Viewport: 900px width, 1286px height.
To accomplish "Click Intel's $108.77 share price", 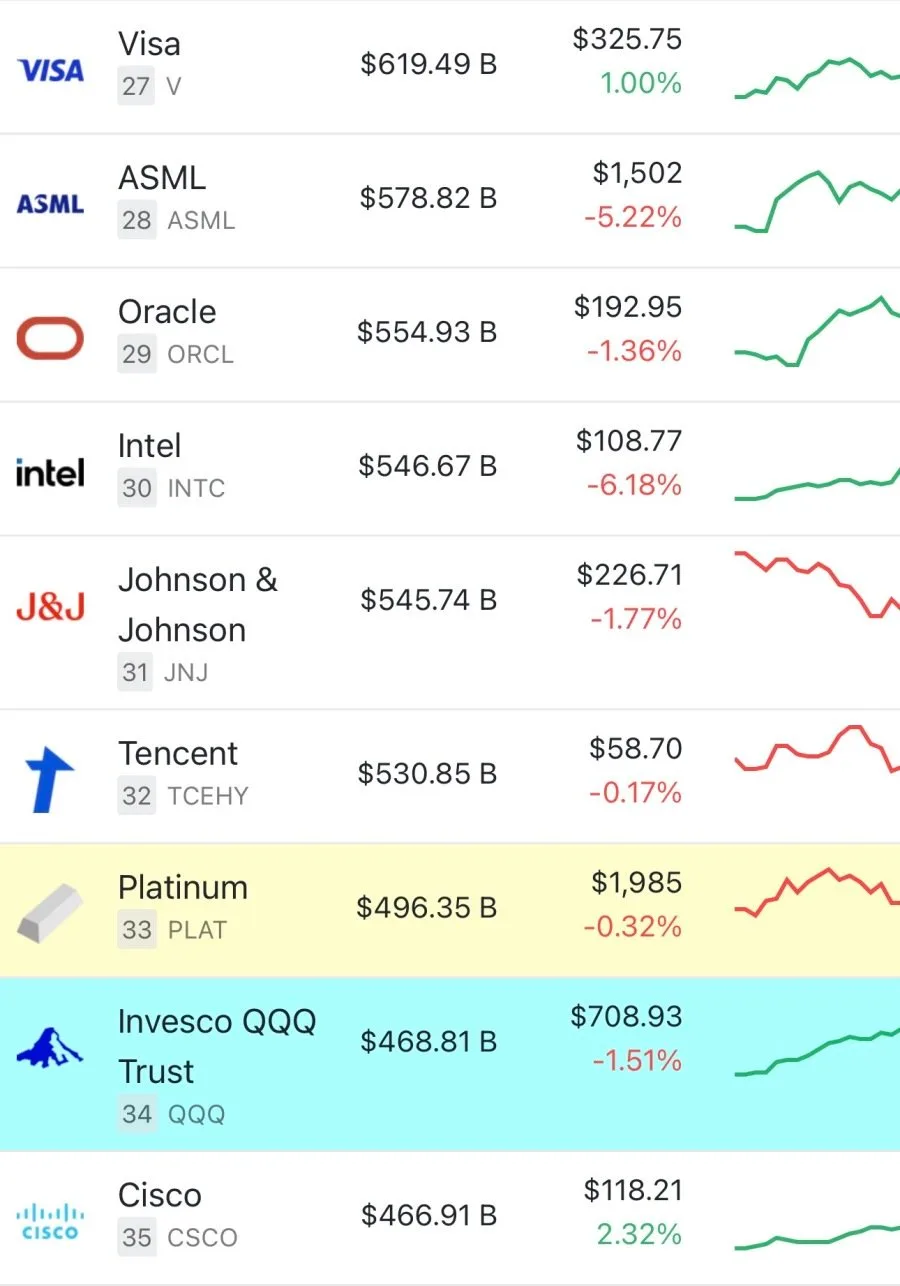I will [629, 440].
